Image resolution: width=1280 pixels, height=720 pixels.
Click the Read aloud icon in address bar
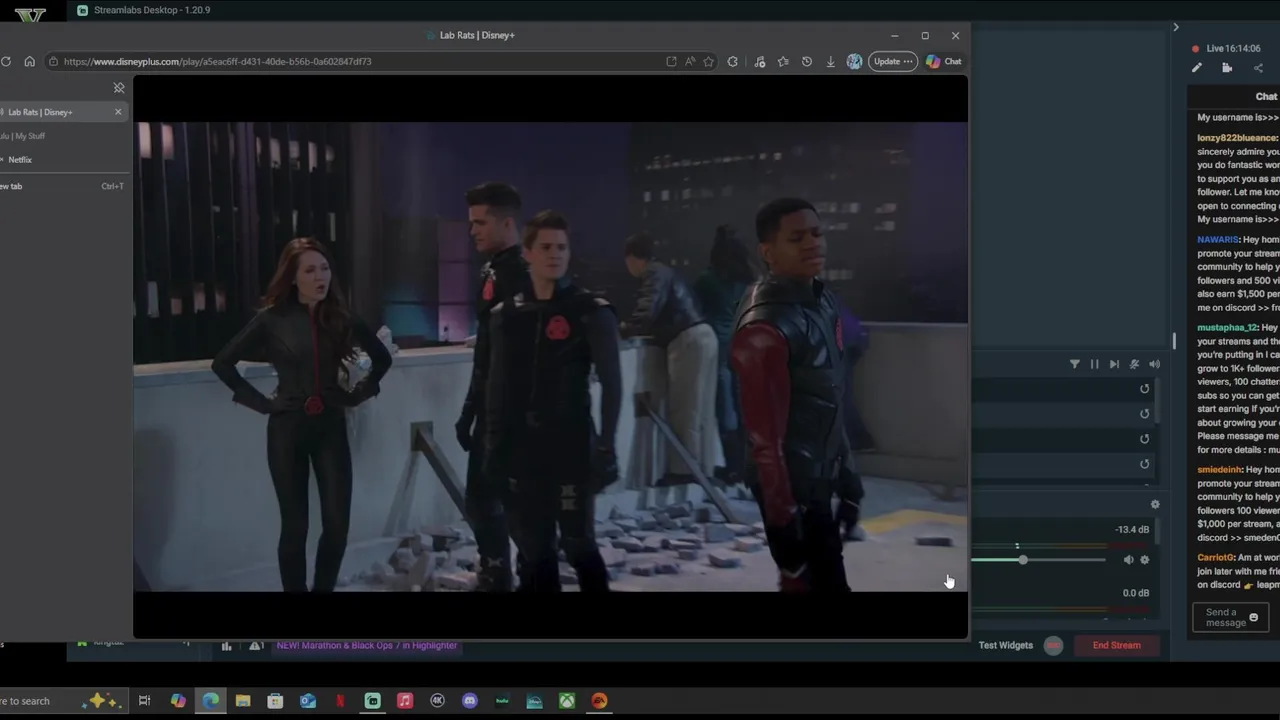point(690,61)
